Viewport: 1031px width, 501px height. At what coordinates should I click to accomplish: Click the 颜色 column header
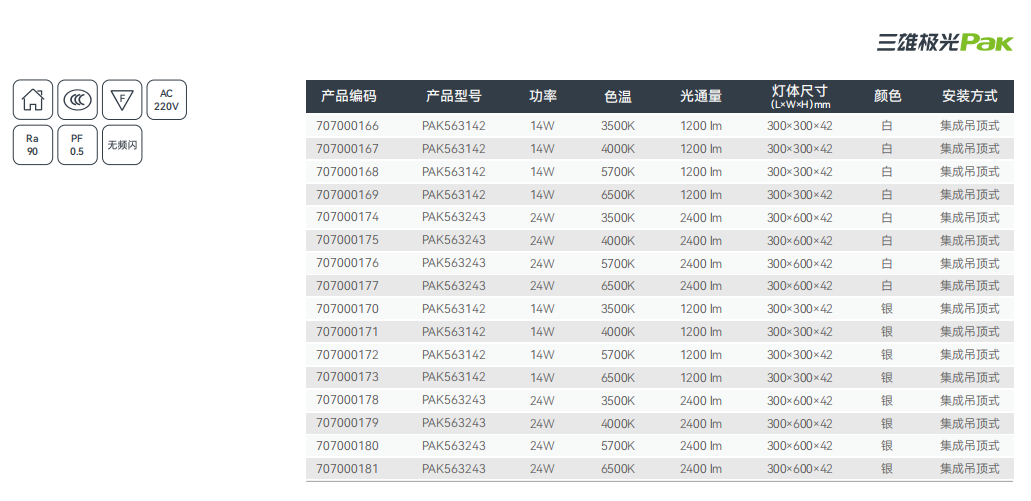coord(887,97)
